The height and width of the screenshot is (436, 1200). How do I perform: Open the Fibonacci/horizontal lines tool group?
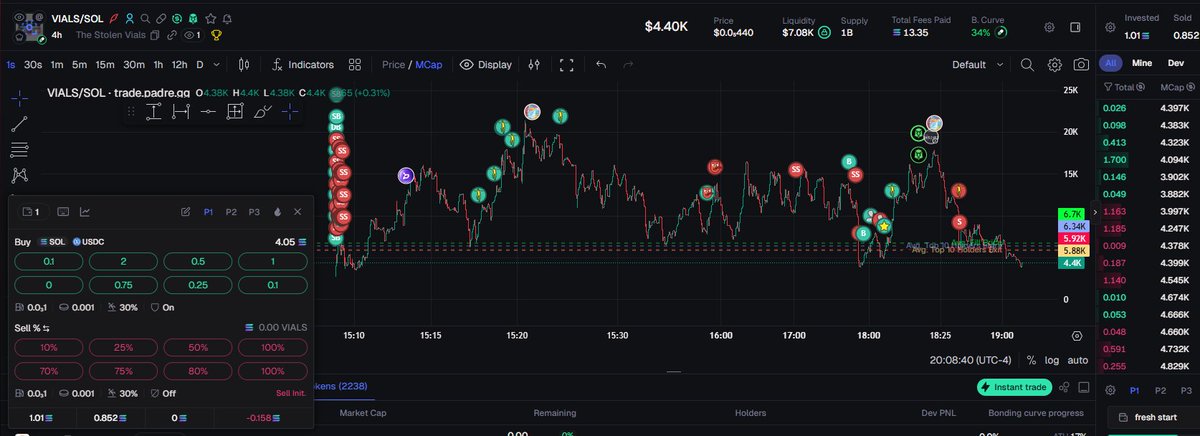[x=20, y=150]
